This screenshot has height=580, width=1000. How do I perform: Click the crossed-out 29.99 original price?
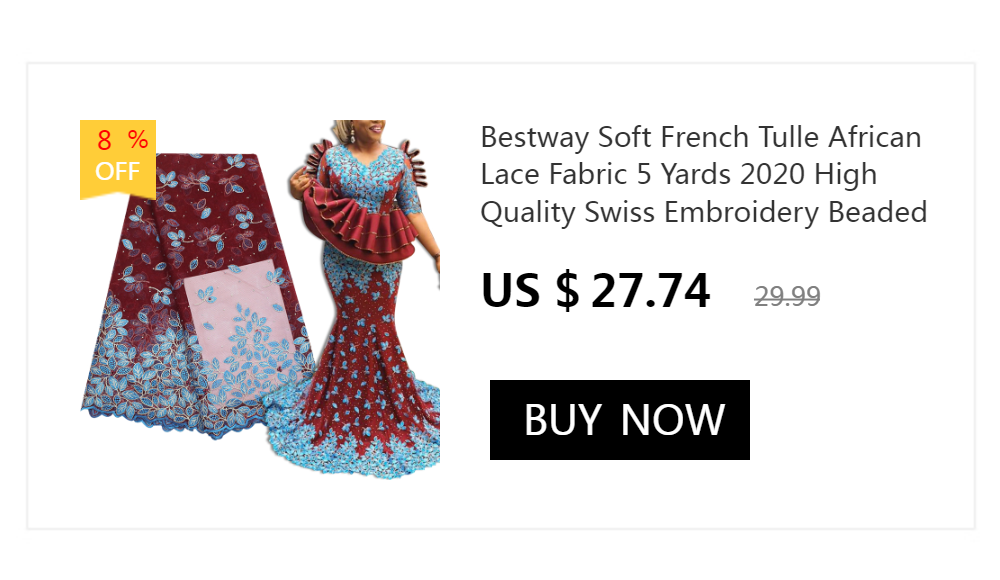(x=787, y=296)
